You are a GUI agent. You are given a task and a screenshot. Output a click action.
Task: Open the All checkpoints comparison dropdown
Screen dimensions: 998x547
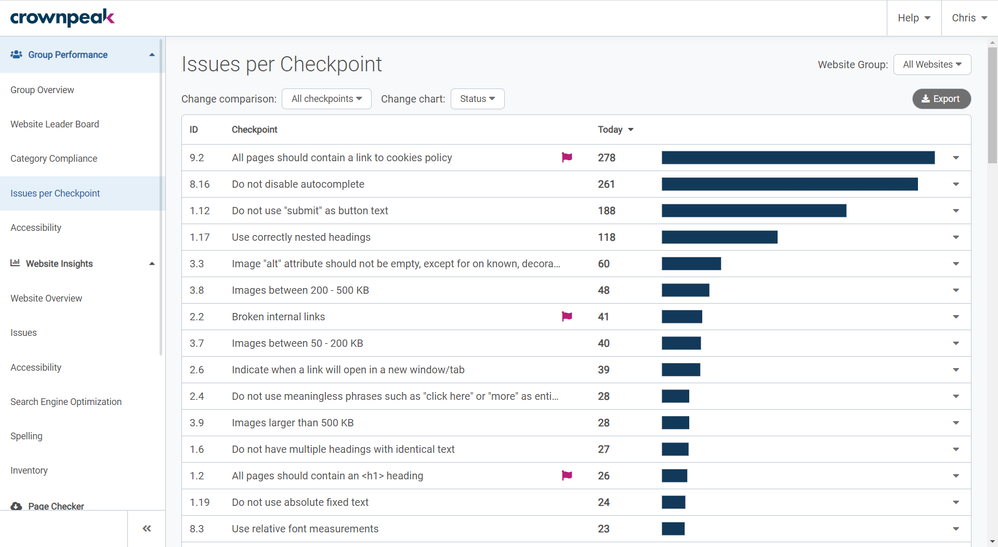[x=327, y=99]
